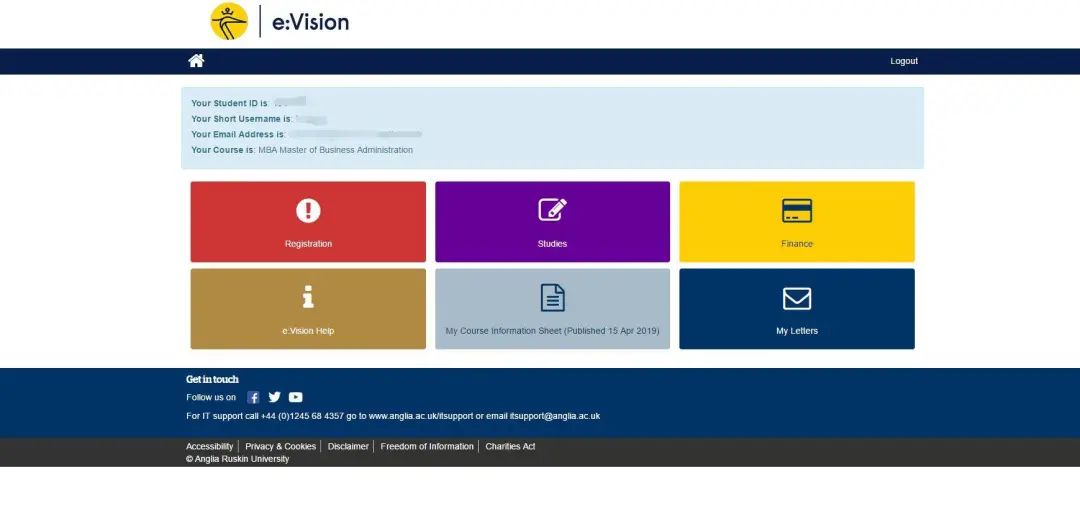This screenshot has width=1080, height=524.
Task: Open the Facebook page icon
Action: pyautogui.click(x=253, y=397)
